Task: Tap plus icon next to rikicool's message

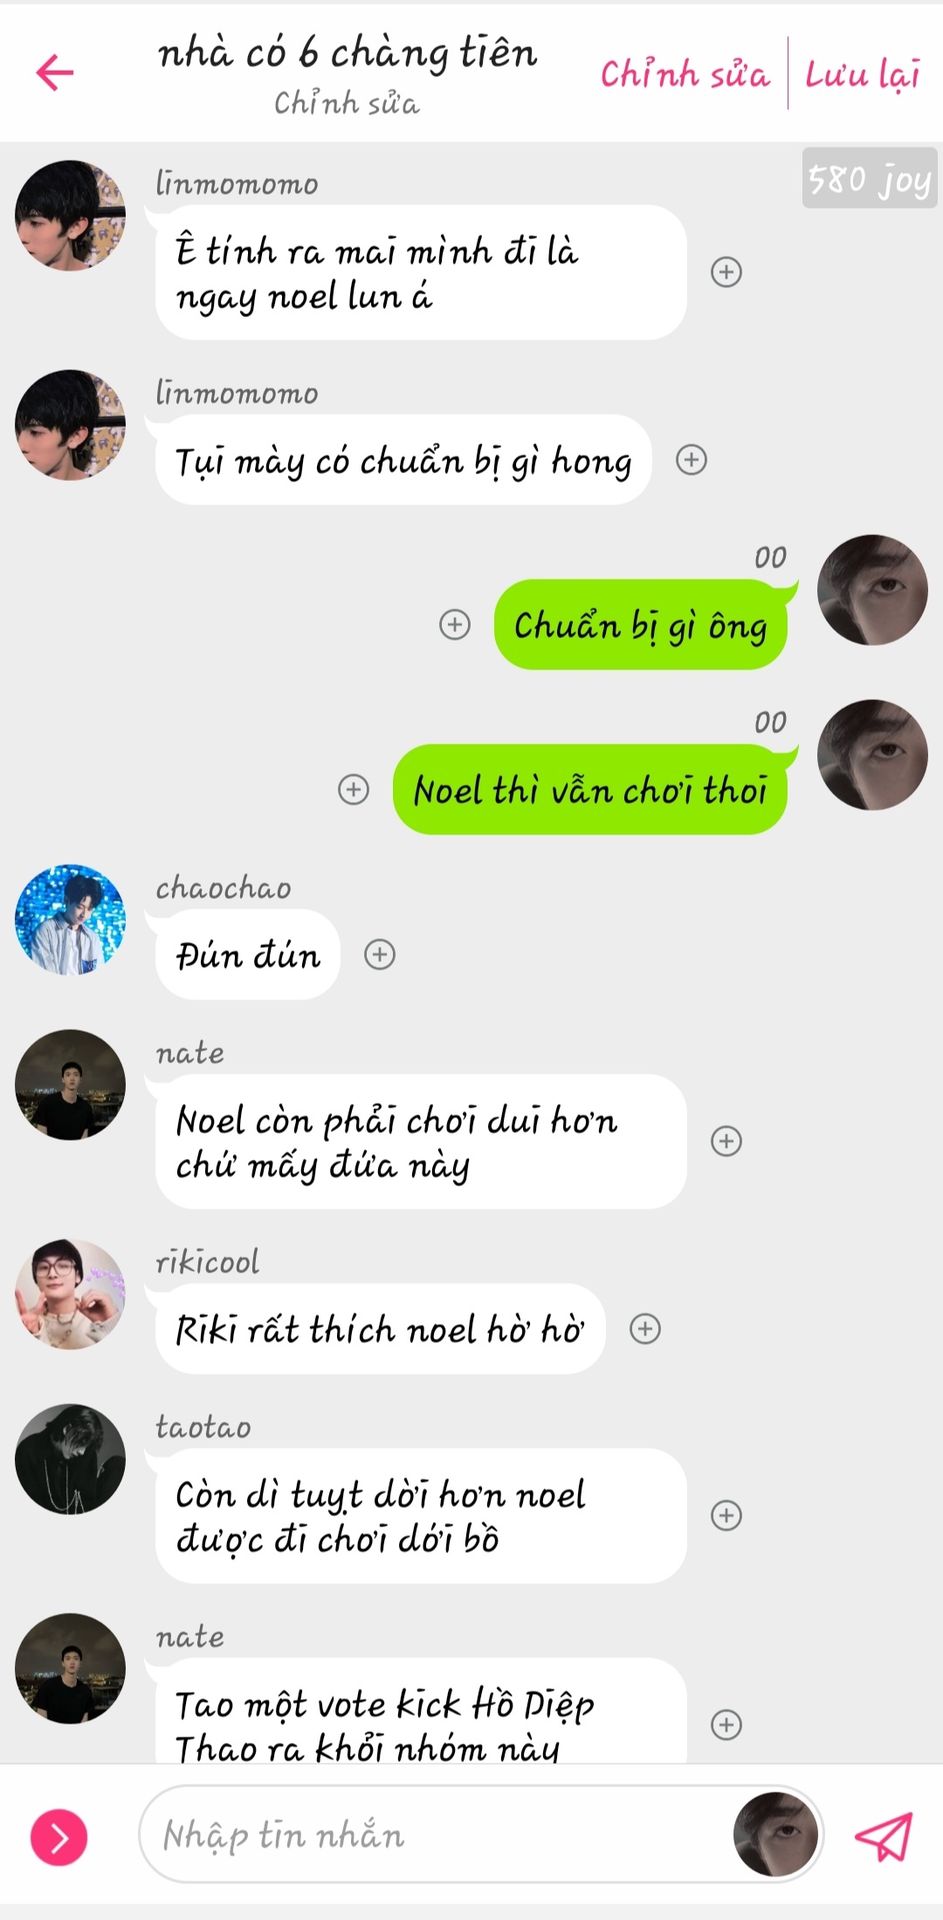Action: [x=645, y=1328]
